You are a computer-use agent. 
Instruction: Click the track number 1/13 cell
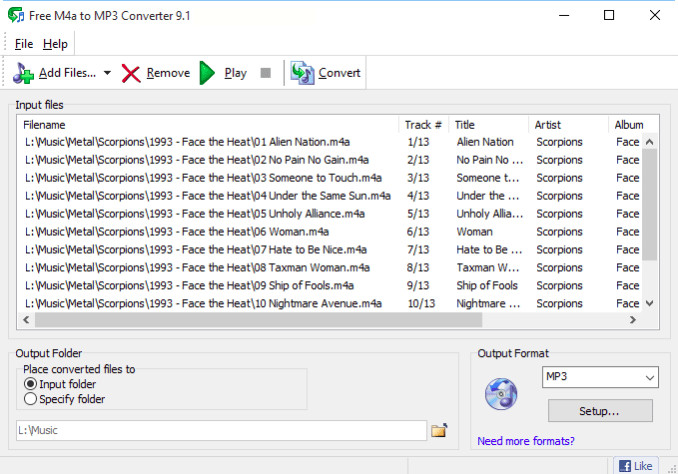418,142
